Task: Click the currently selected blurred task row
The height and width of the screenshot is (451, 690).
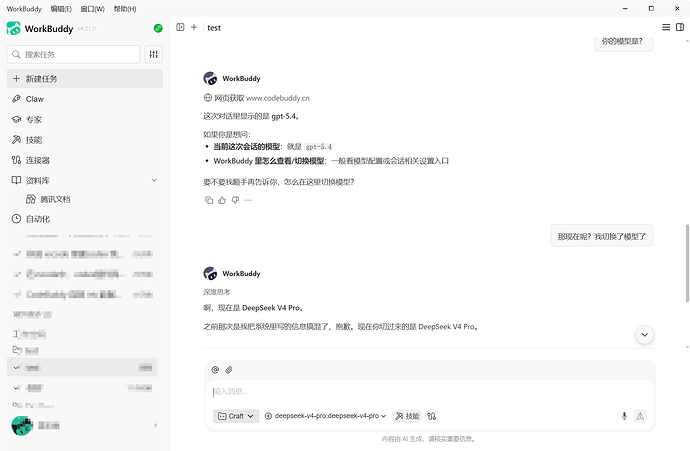Action: click(82, 367)
